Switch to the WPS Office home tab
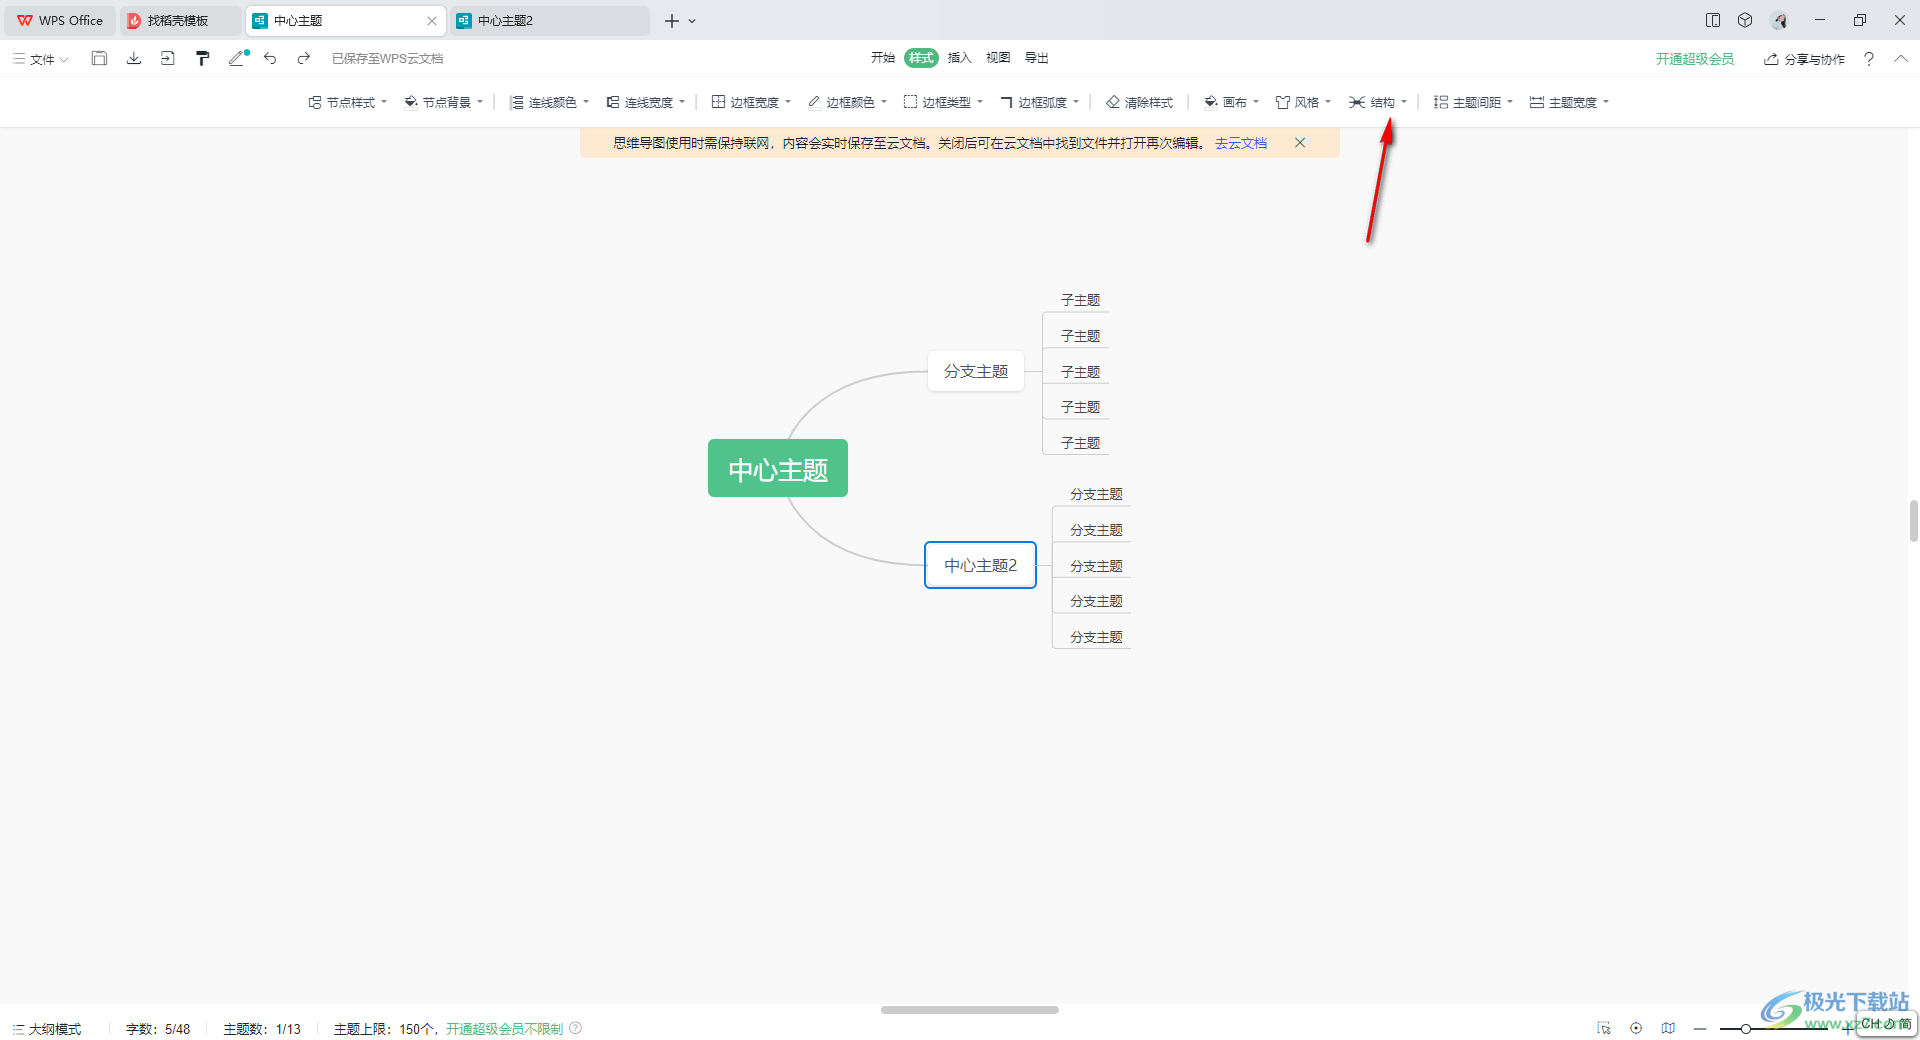1920x1040 pixels. [60, 20]
